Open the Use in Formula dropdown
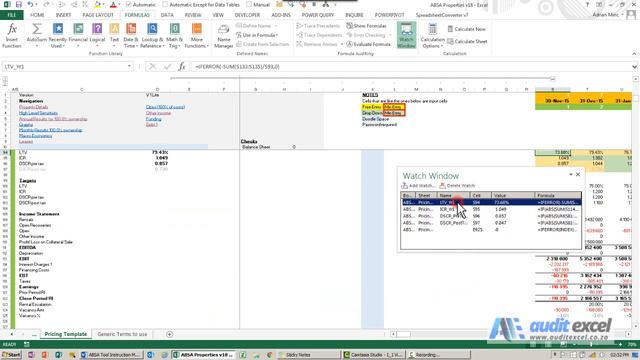Image resolution: width=640 pixels, height=360 pixels. coord(257,35)
